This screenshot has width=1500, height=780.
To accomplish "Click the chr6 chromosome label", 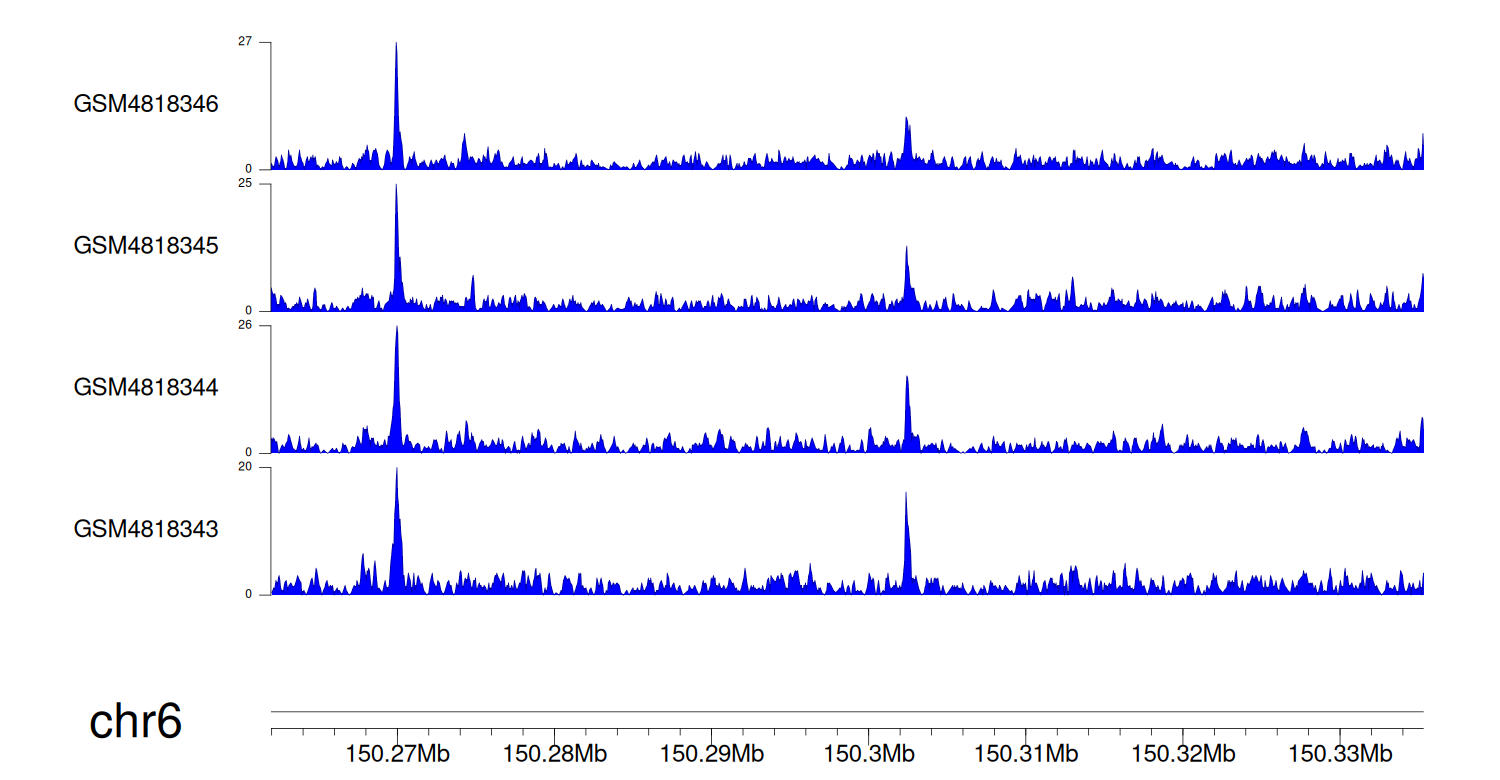I will (135, 721).
